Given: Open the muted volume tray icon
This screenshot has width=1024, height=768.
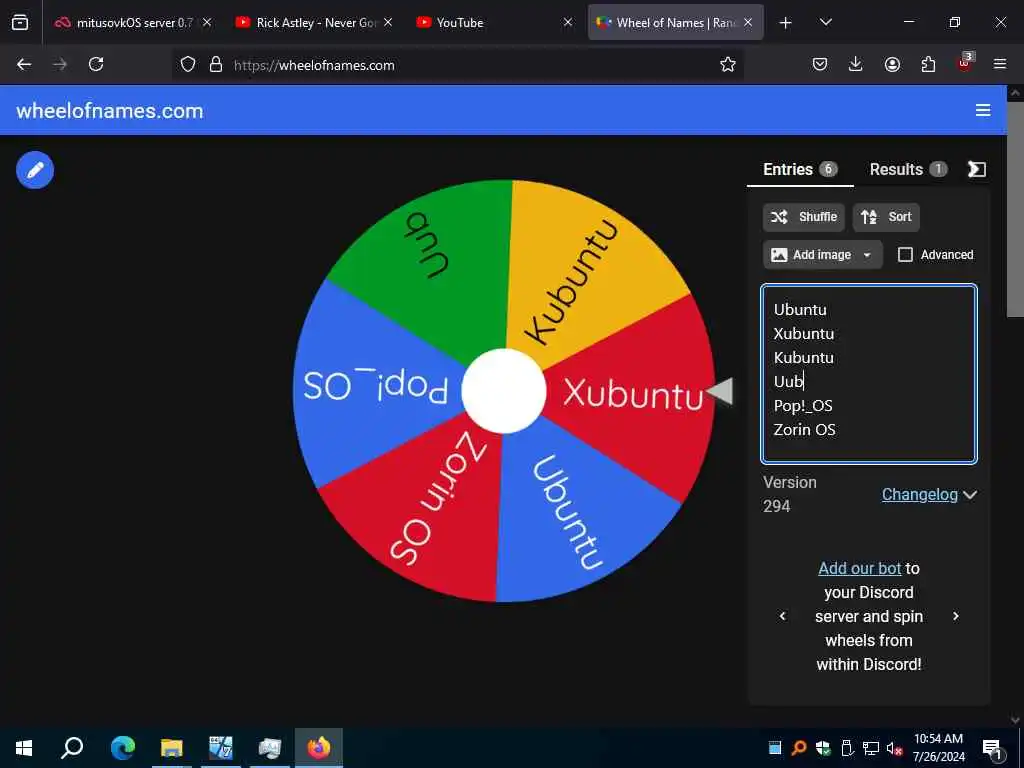Looking at the screenshot, I should (894, 748).
